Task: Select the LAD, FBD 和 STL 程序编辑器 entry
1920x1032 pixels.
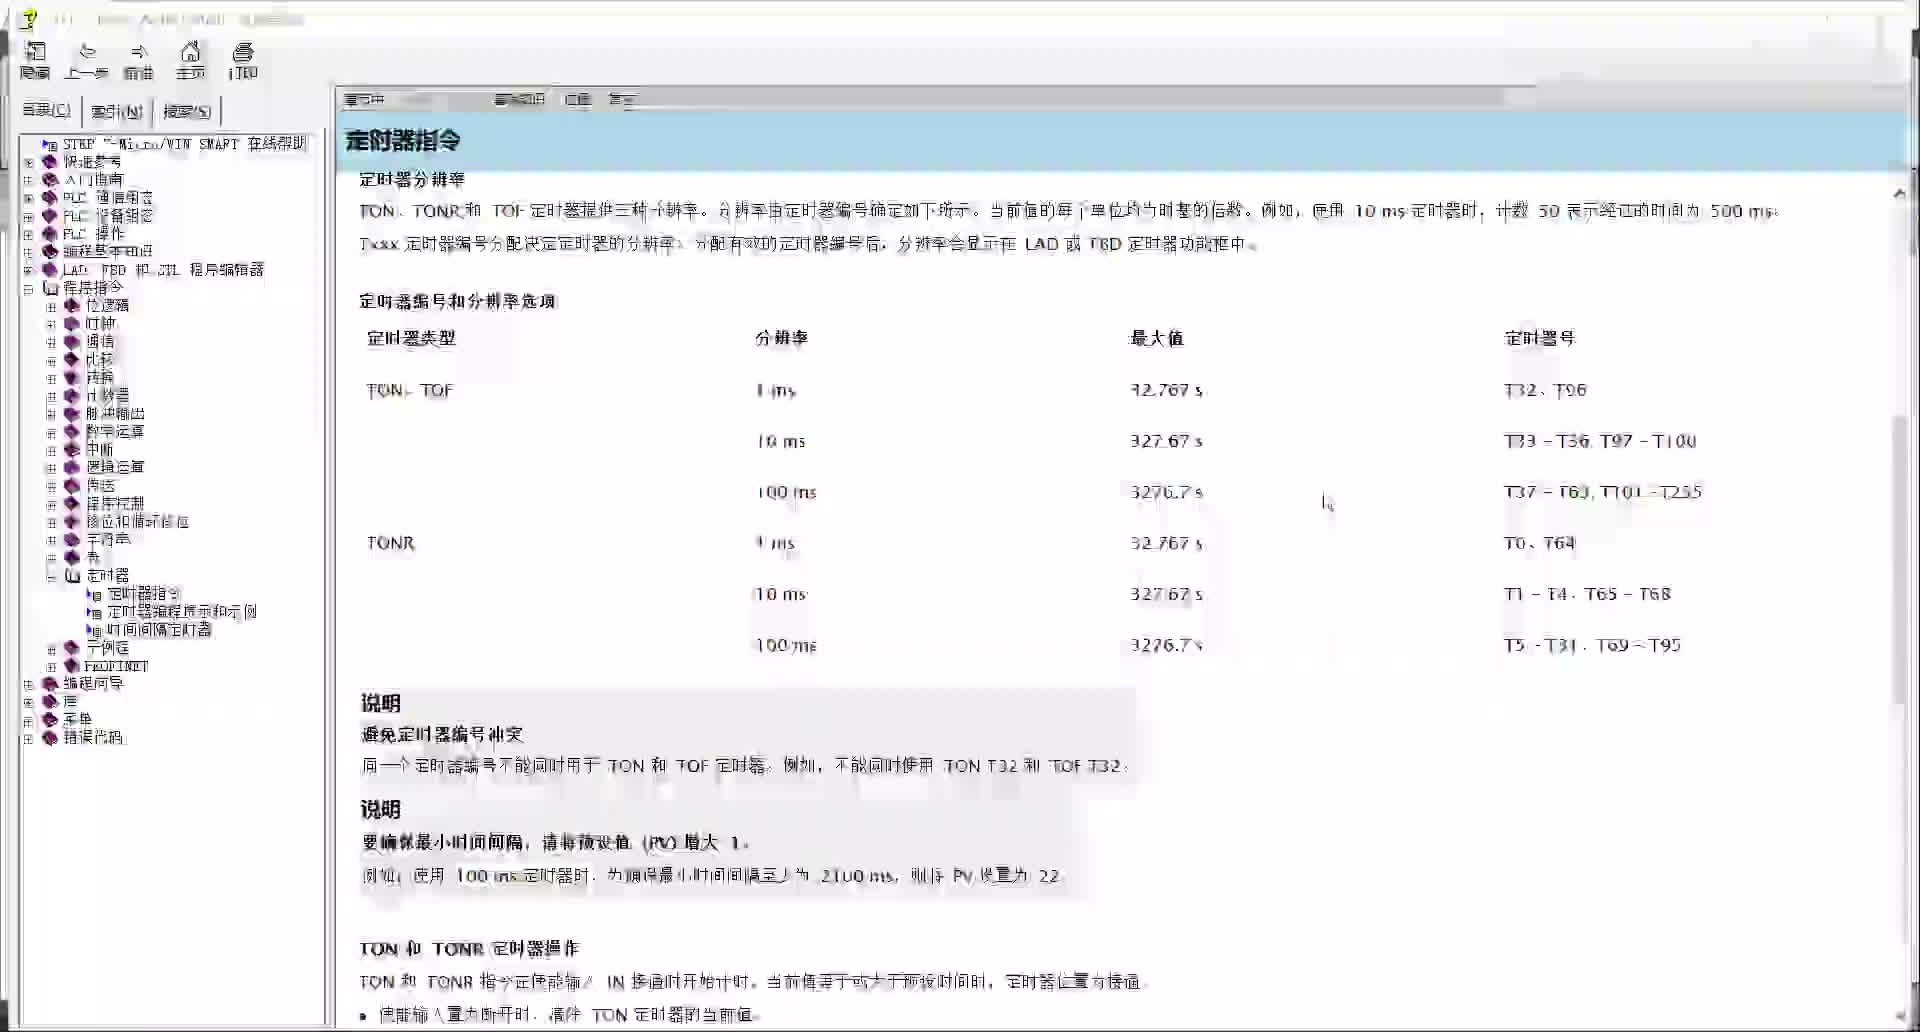Action: (x=164, y=270)
